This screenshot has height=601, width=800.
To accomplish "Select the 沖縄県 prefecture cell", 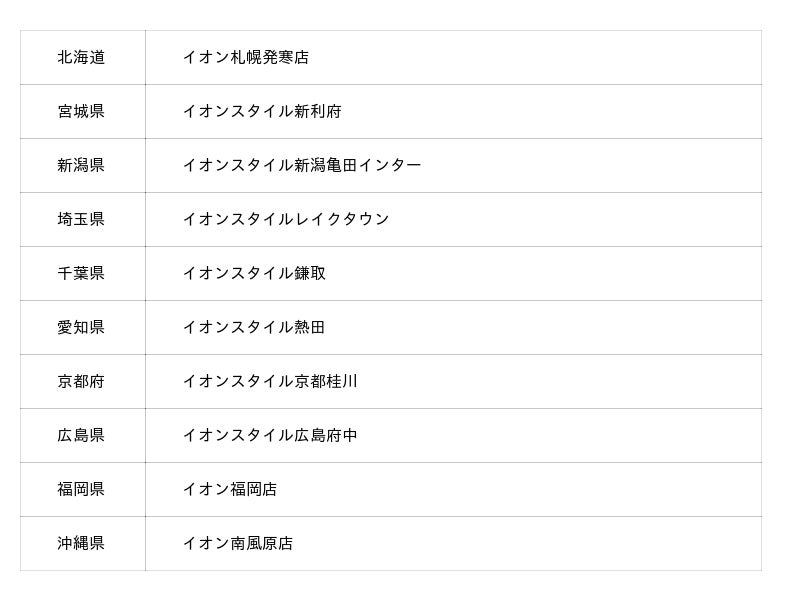I will 81,544.
